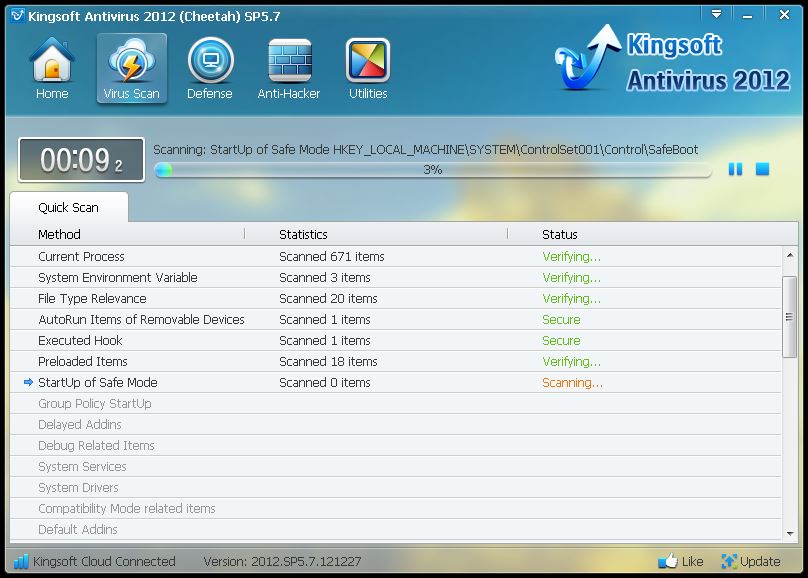Click the Kingsoft Cloud Connected status text
This screenshot has height=578, width=808.
104,562
